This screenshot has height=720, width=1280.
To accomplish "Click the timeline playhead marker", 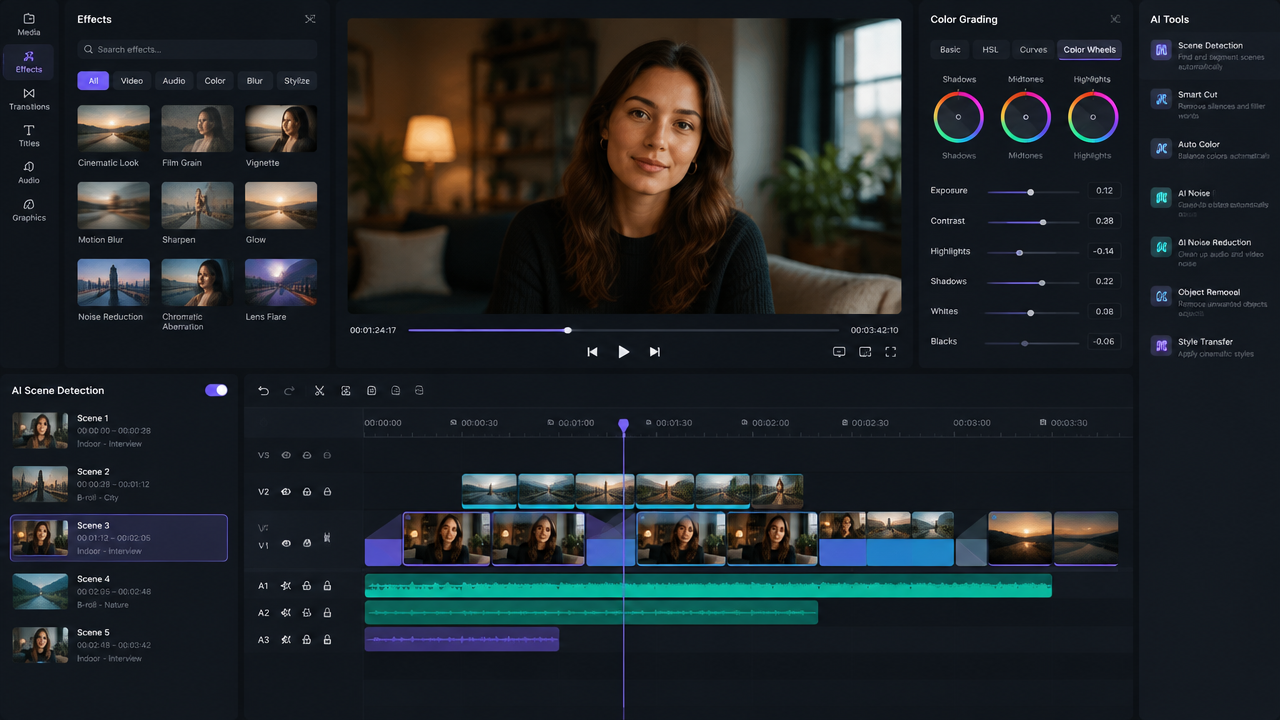I will point(623,426).
